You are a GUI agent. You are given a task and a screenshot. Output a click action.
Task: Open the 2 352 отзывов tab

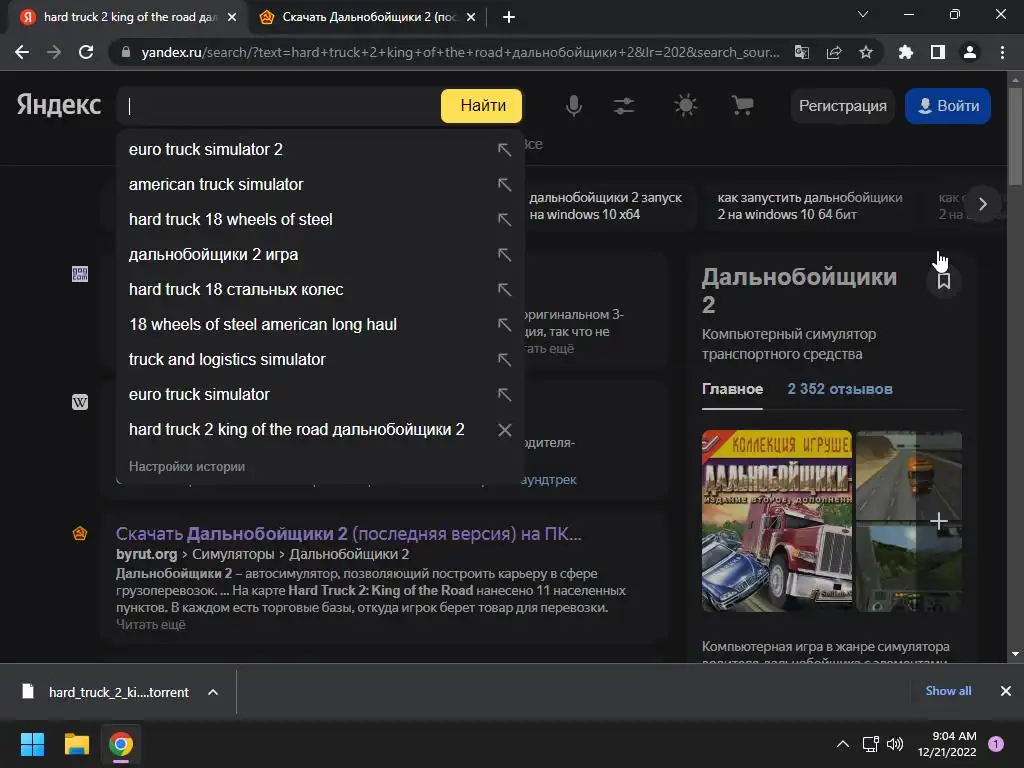(840, 389)
